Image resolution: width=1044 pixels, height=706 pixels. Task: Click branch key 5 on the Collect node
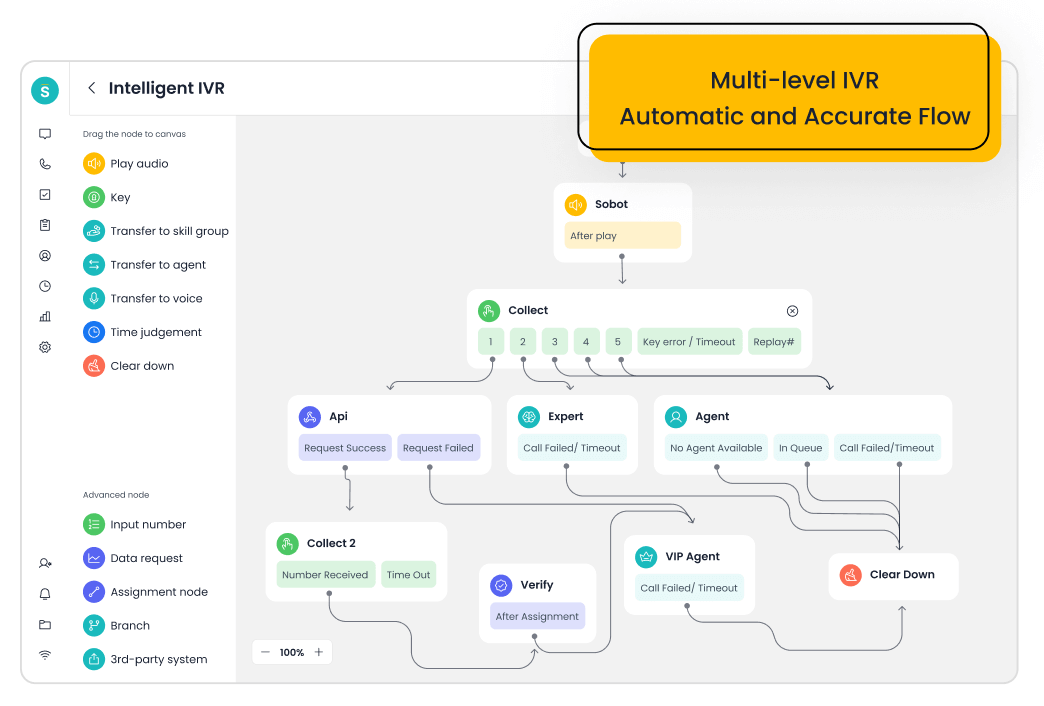click(618, 341)
